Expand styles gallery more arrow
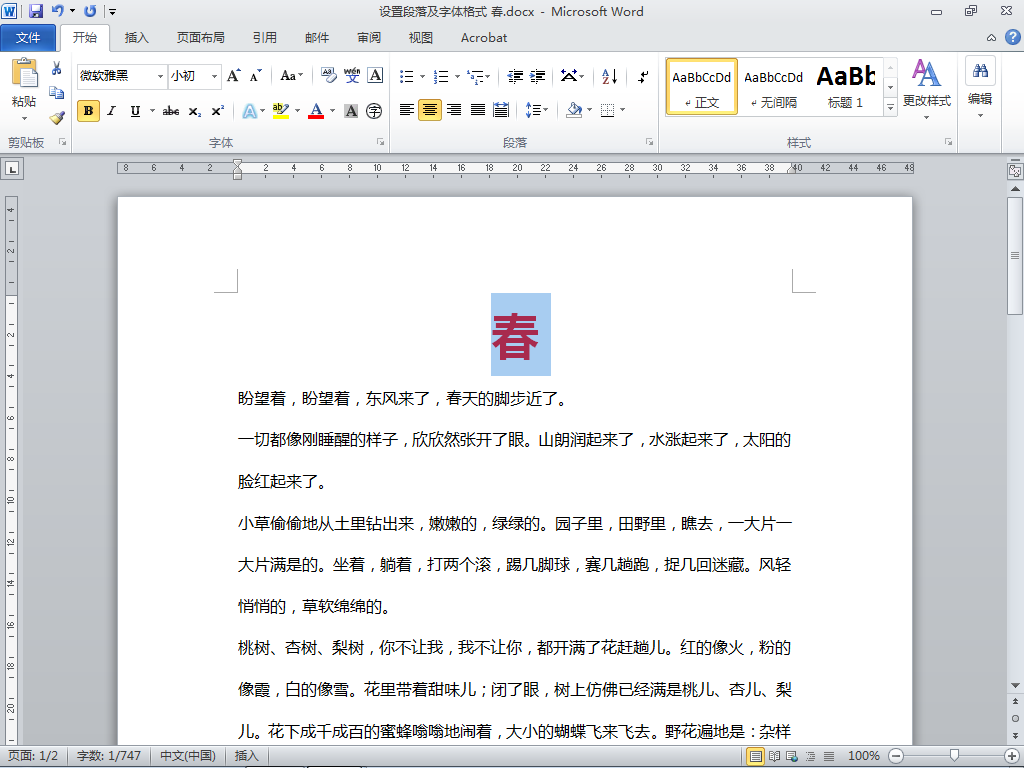Screen dimensions: 1024x768 [x=890, y=107]
